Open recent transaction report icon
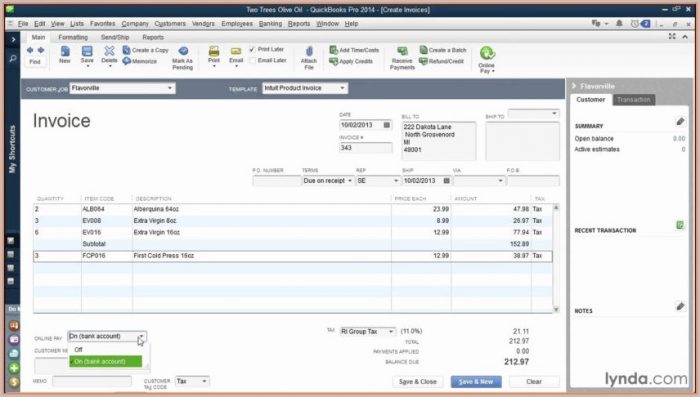Viewport: 700px width, 397px height. tap(679, 225)
